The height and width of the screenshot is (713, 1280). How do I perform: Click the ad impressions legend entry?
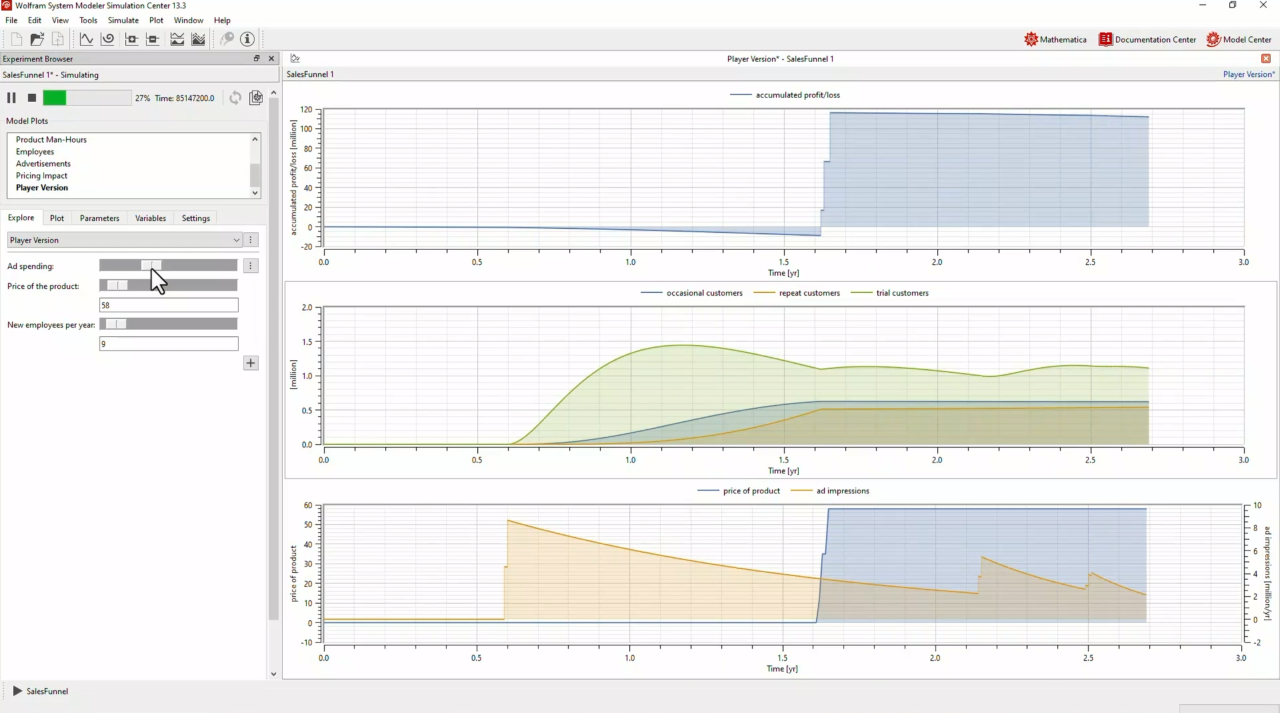pyautogui.click(x=830, y=491)
